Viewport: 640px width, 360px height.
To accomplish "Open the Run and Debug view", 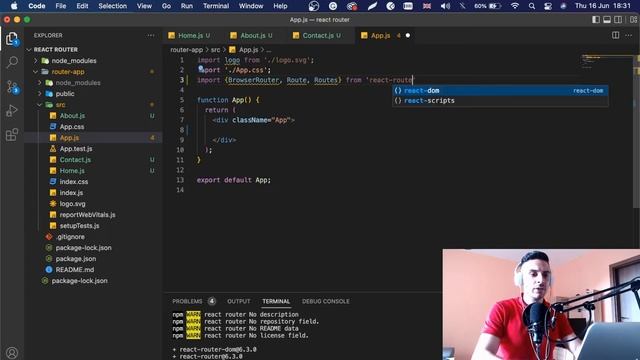I will [x=12, y=111].
